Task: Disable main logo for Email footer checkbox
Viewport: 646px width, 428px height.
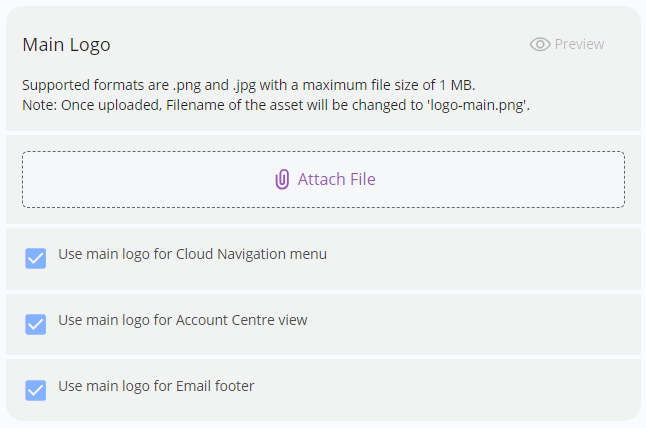Action: click(x=35, y=390)
